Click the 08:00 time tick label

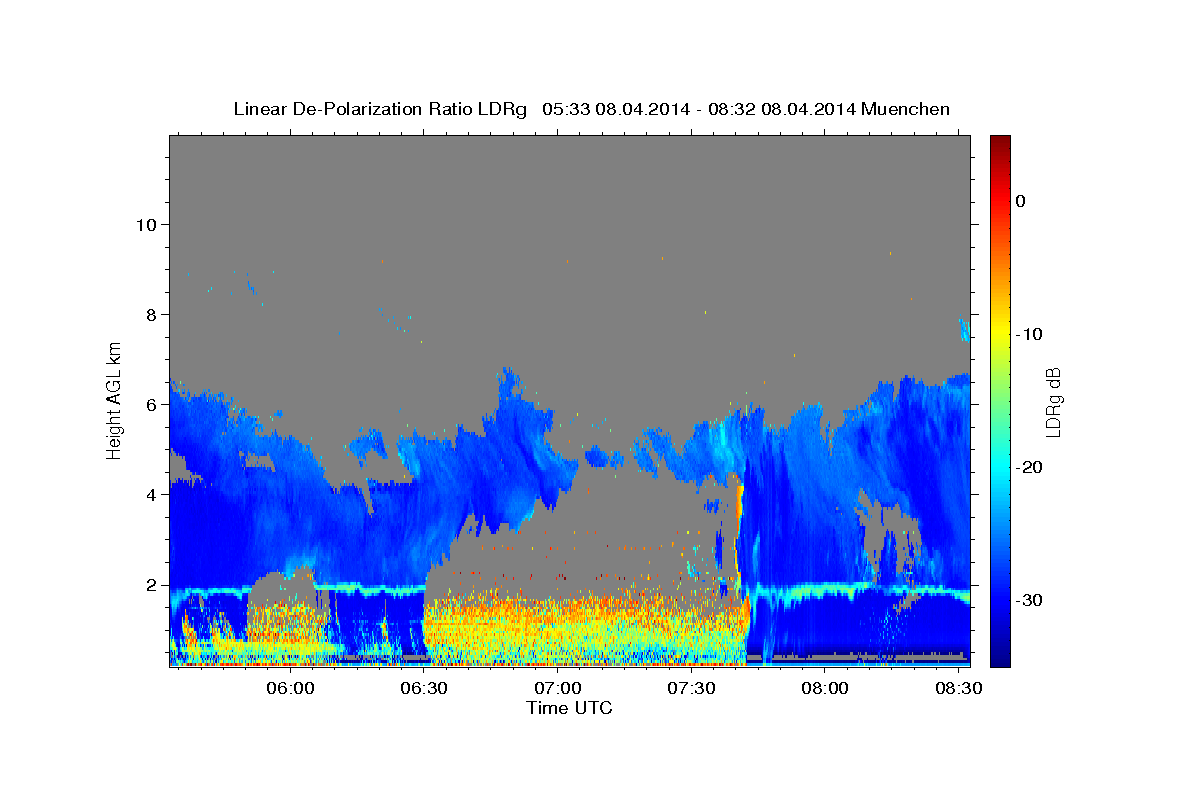tap(826, 688)
